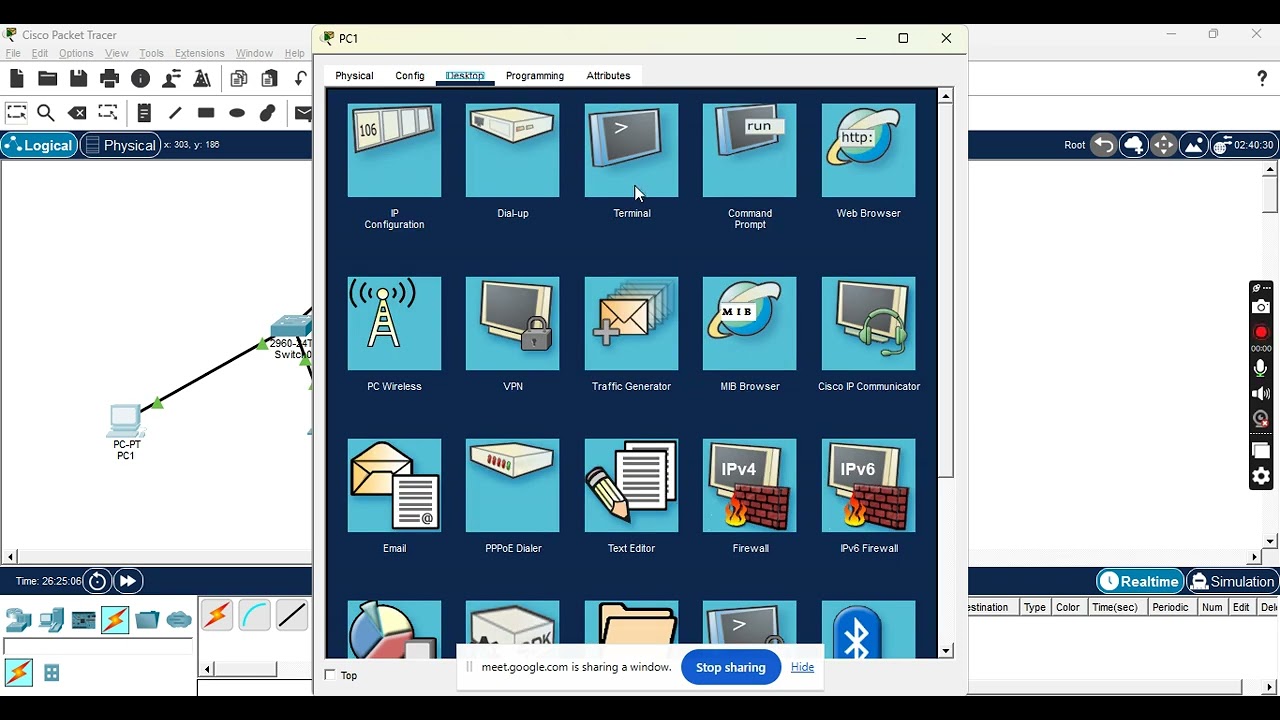Open the Physical tab of PC1

[354, 76]
